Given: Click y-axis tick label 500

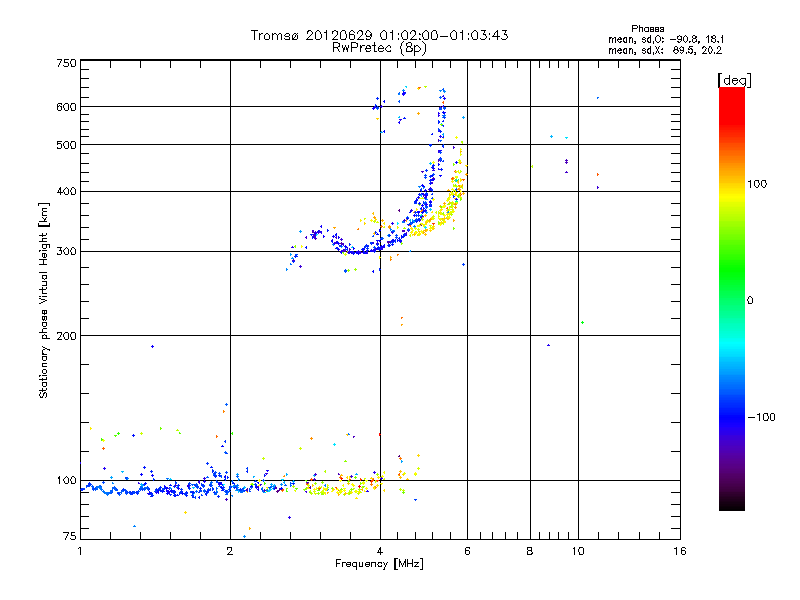Looking at the screenshot, I should pyautogui.click(x=66, y=145).
